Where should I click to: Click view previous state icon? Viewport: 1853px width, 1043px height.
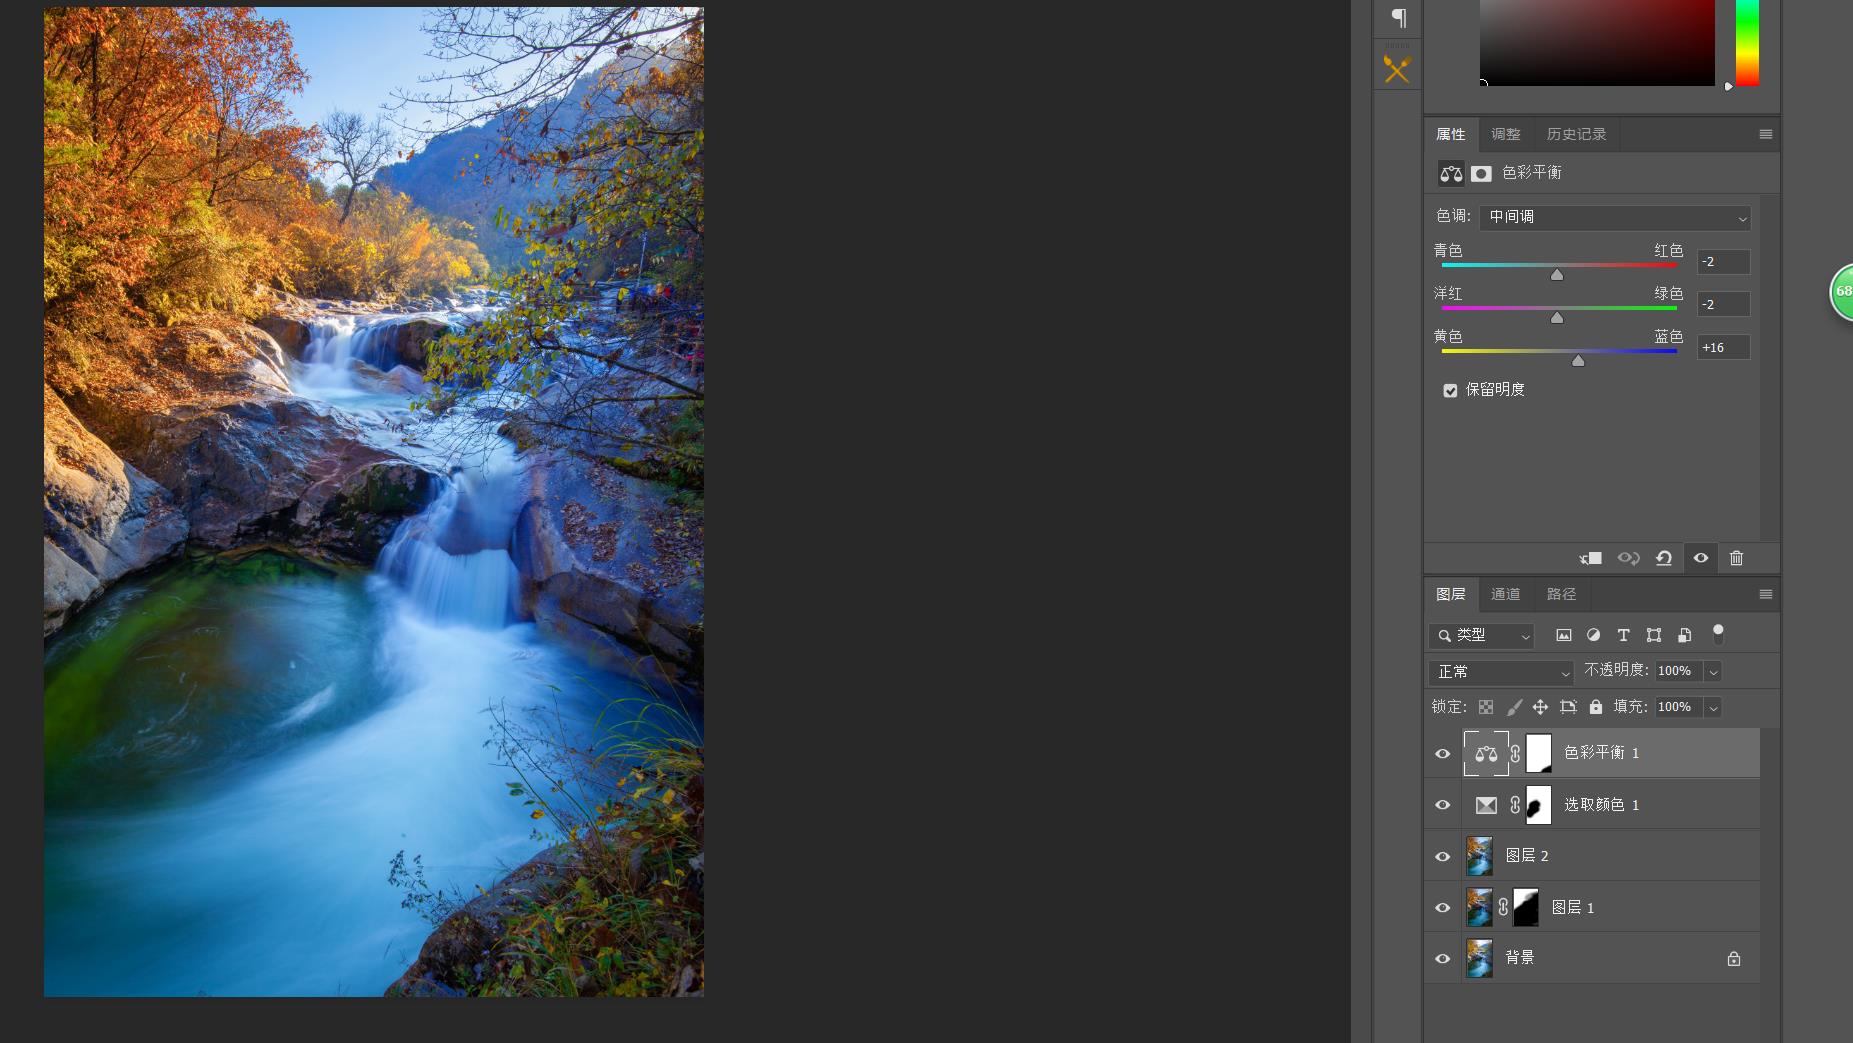(1628, 558)
